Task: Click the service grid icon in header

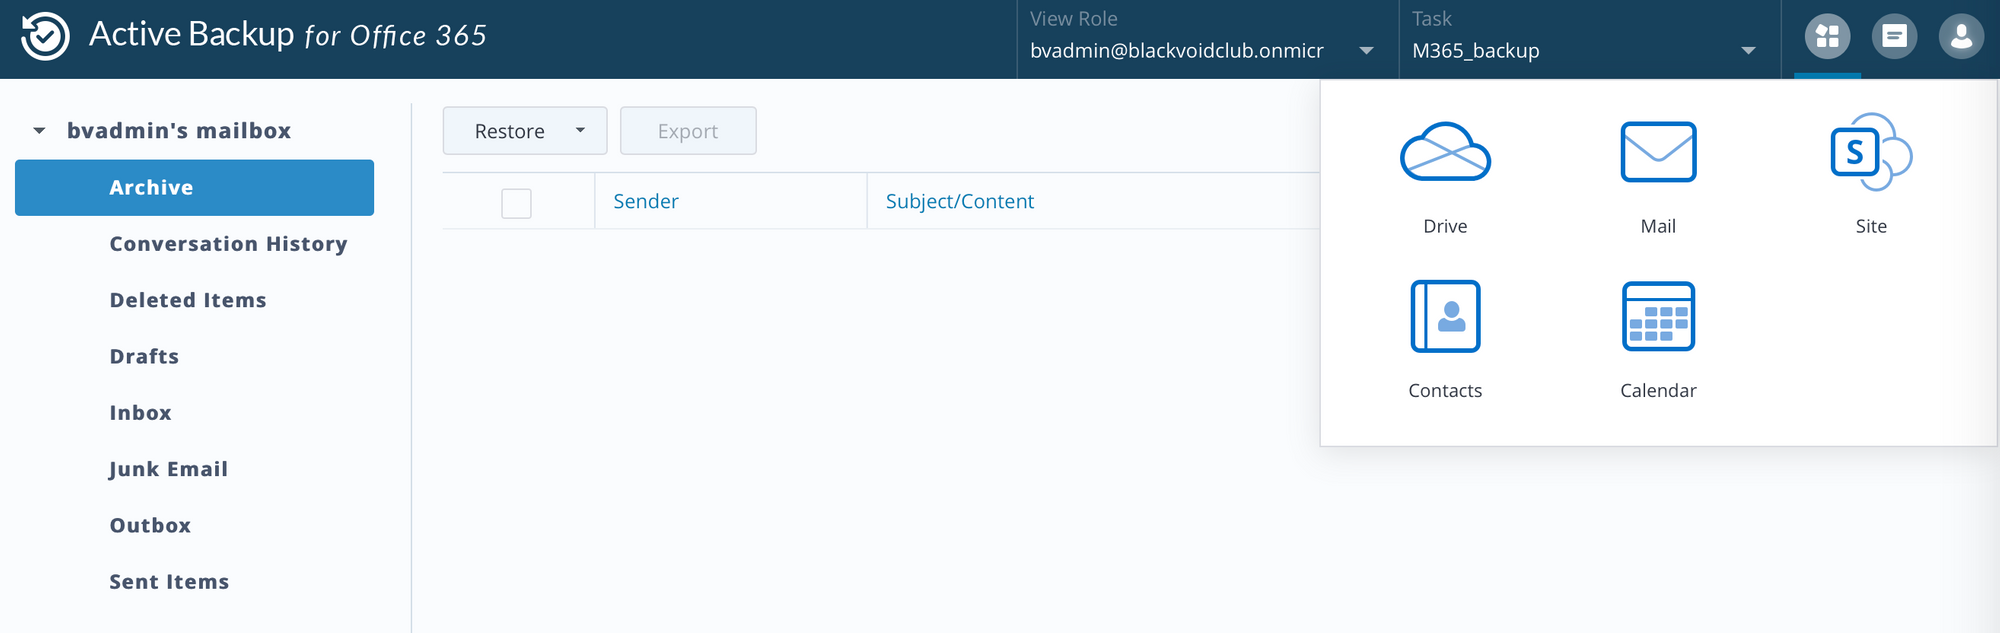Action: (1827, 37)
